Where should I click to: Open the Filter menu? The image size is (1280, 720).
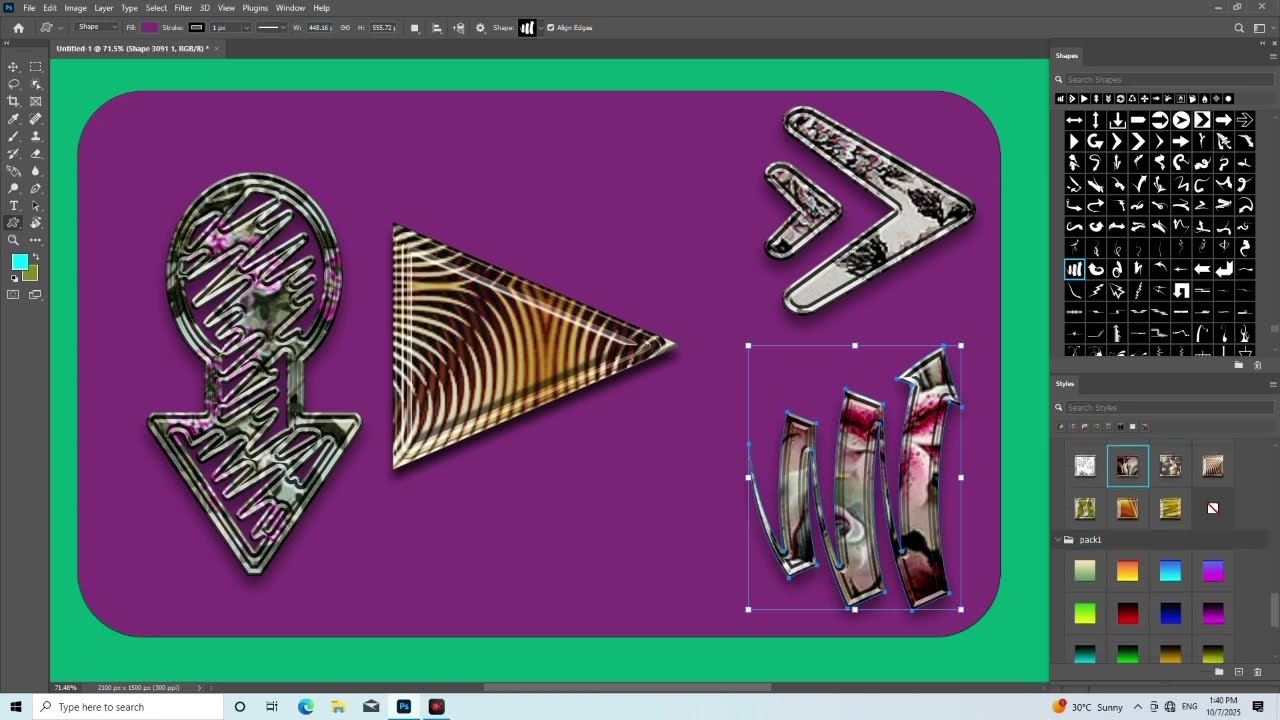click(183, 8)
